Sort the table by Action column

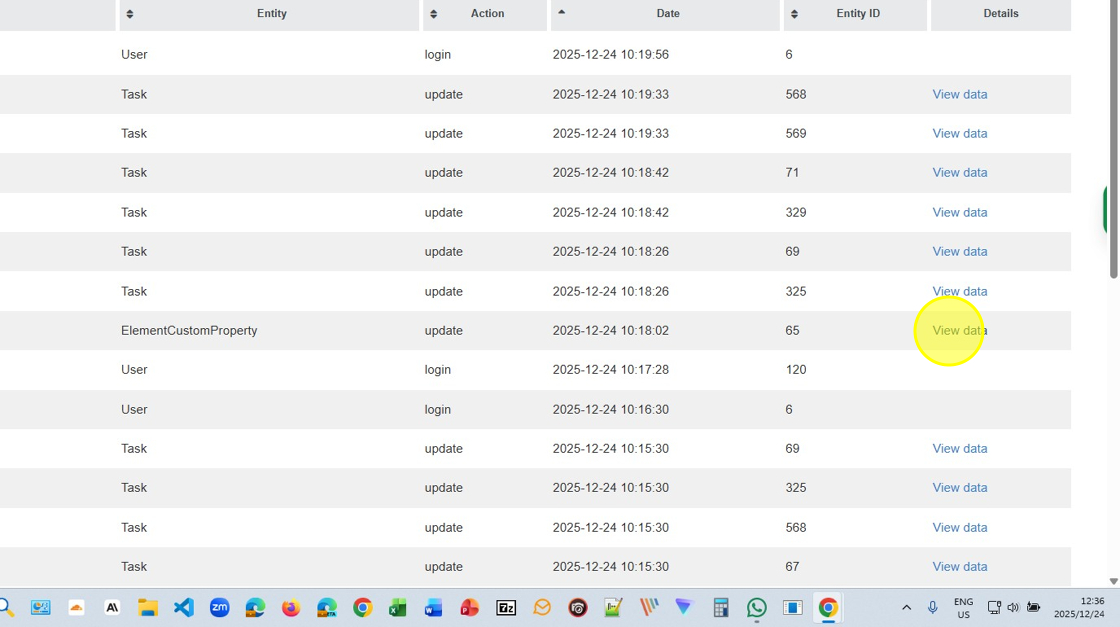pyautogui.click(x=486, y=14)
